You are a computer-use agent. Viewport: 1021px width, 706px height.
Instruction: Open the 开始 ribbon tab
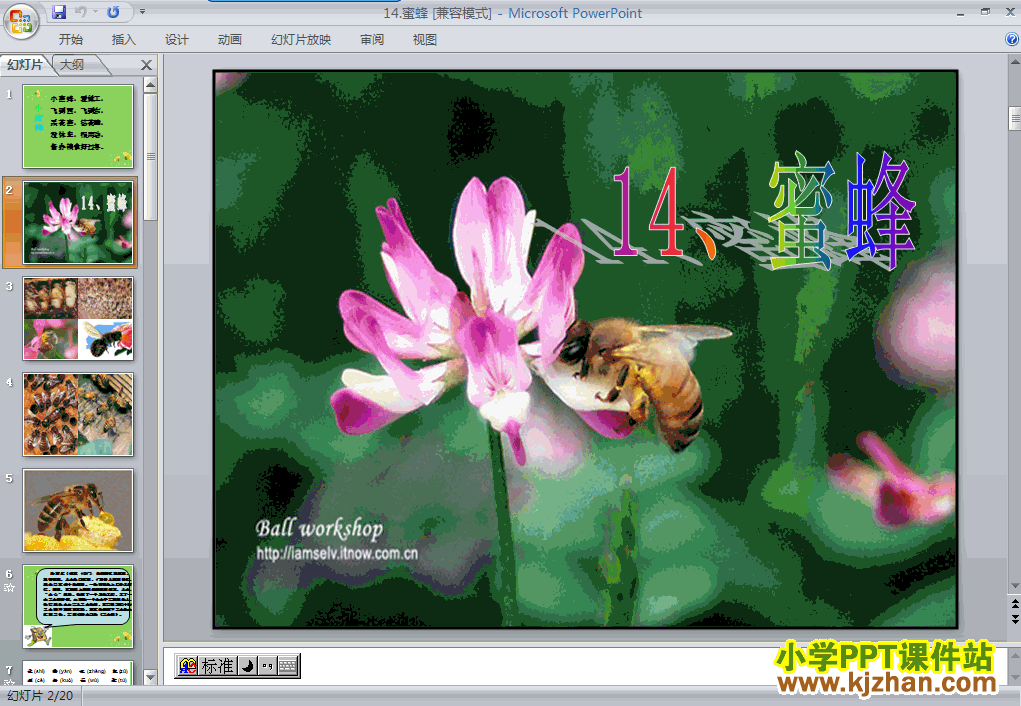(x=71, y=40)
